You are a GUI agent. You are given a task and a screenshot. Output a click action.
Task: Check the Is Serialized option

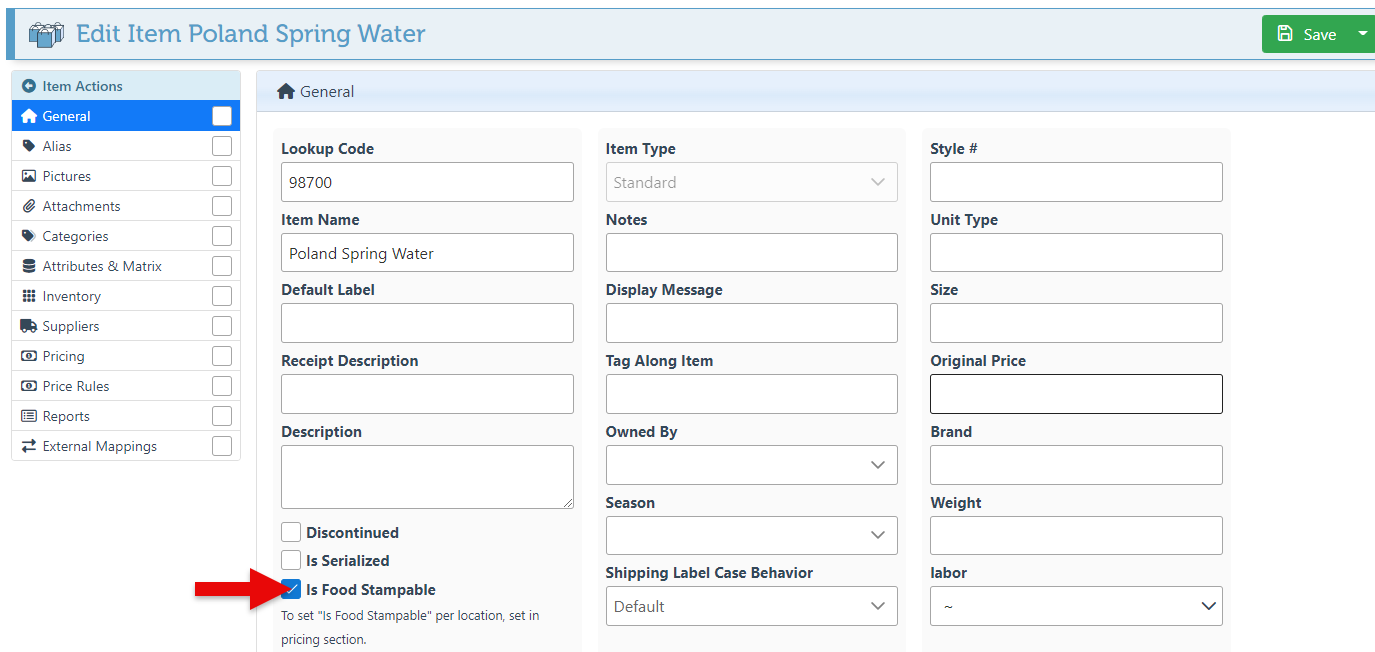(x=291, y=560)
